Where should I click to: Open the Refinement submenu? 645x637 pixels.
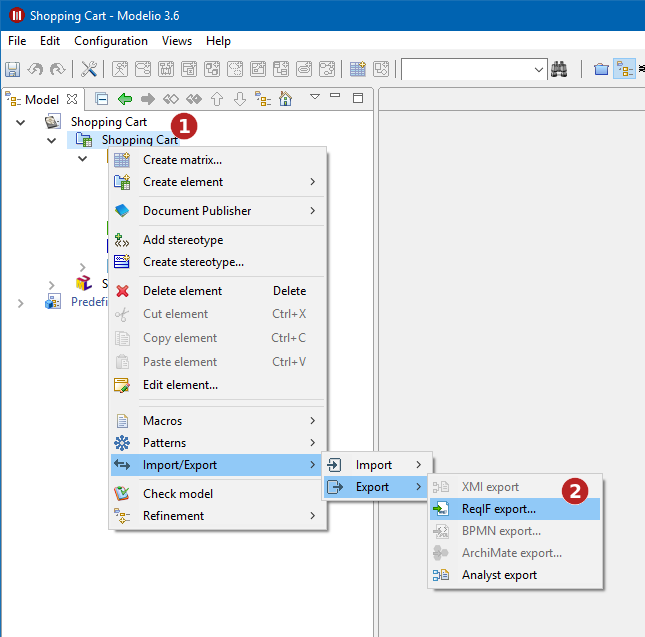click(x=218, y=516)
